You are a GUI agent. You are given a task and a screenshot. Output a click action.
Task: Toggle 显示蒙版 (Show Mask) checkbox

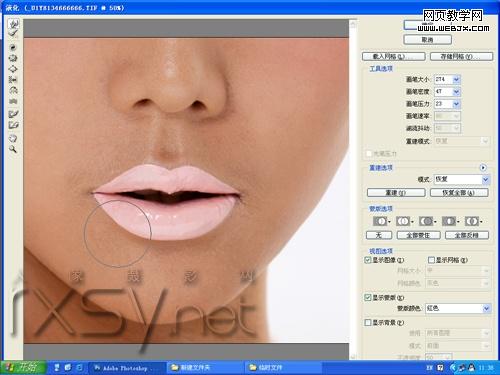[368, 297]
